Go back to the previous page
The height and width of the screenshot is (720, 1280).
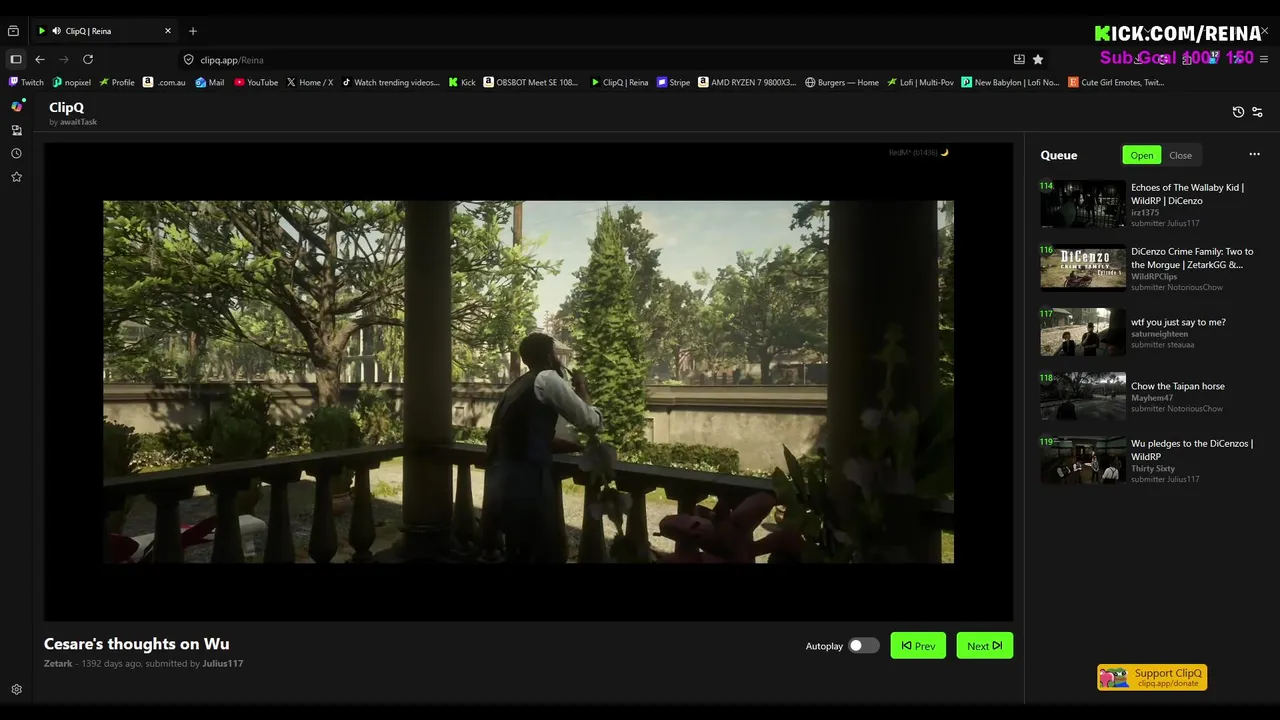(x=40, y=59)
